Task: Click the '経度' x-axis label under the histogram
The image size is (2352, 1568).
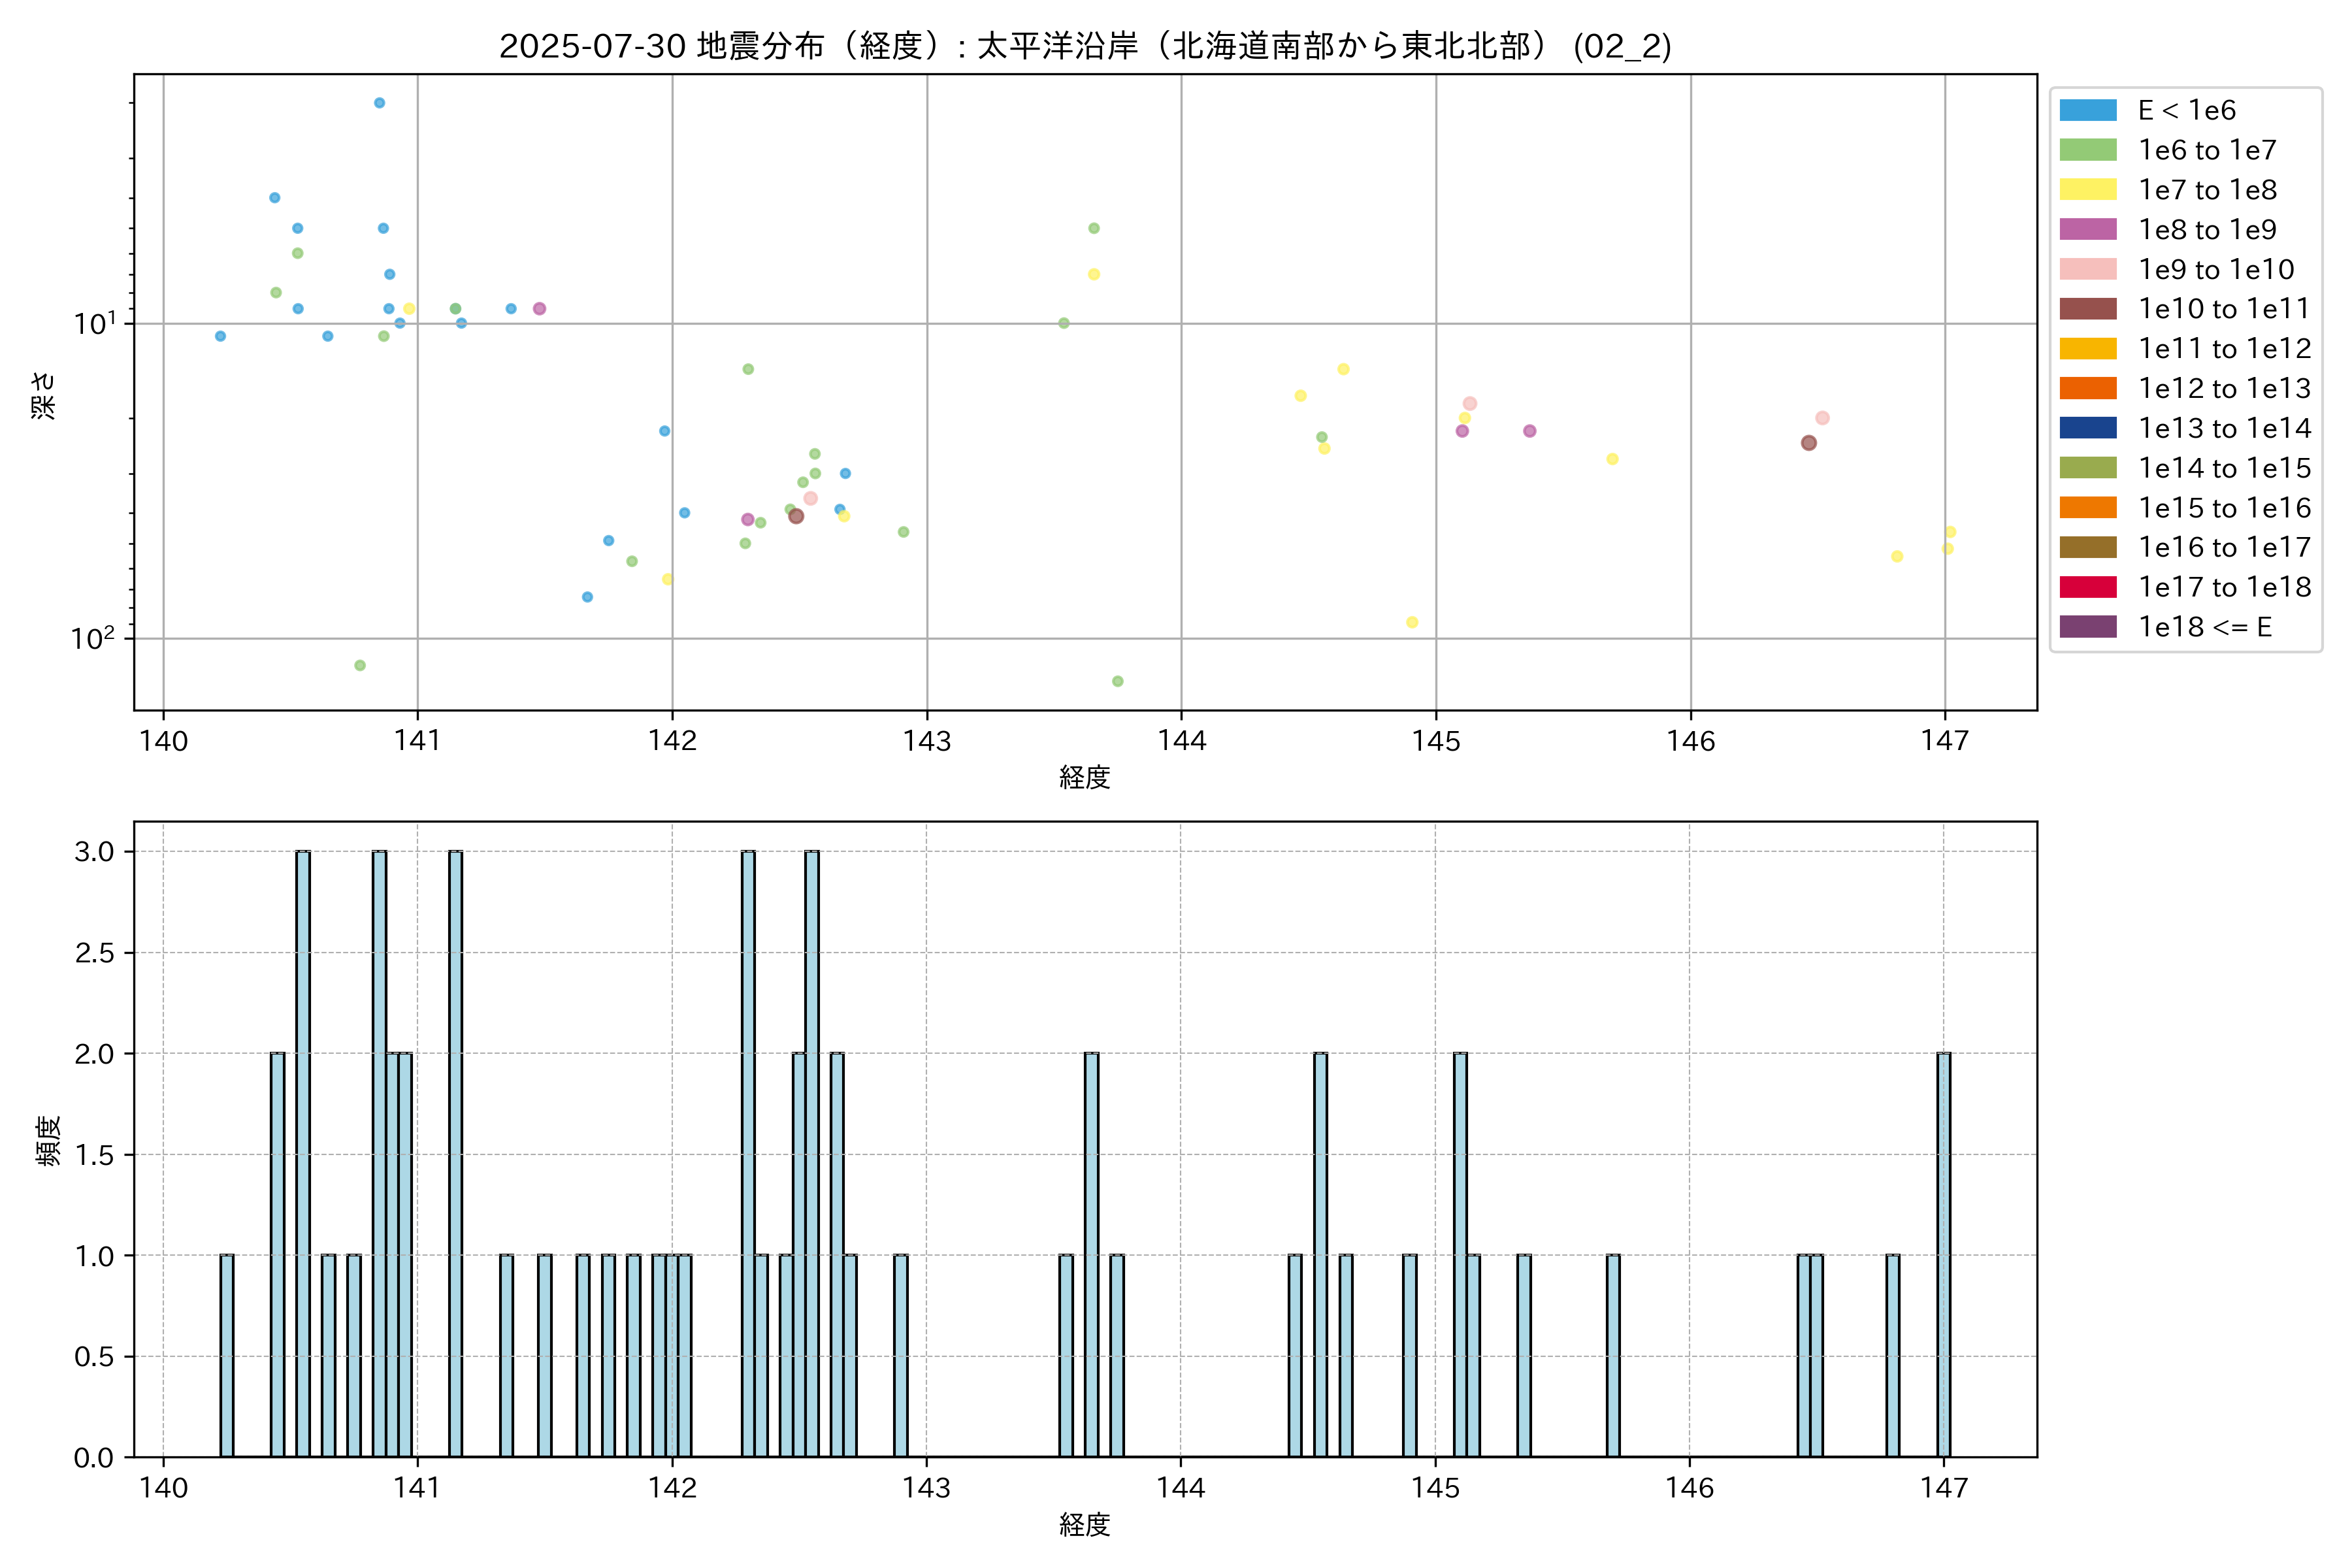Action: pyautogui.click(x=1085, y=1525)
